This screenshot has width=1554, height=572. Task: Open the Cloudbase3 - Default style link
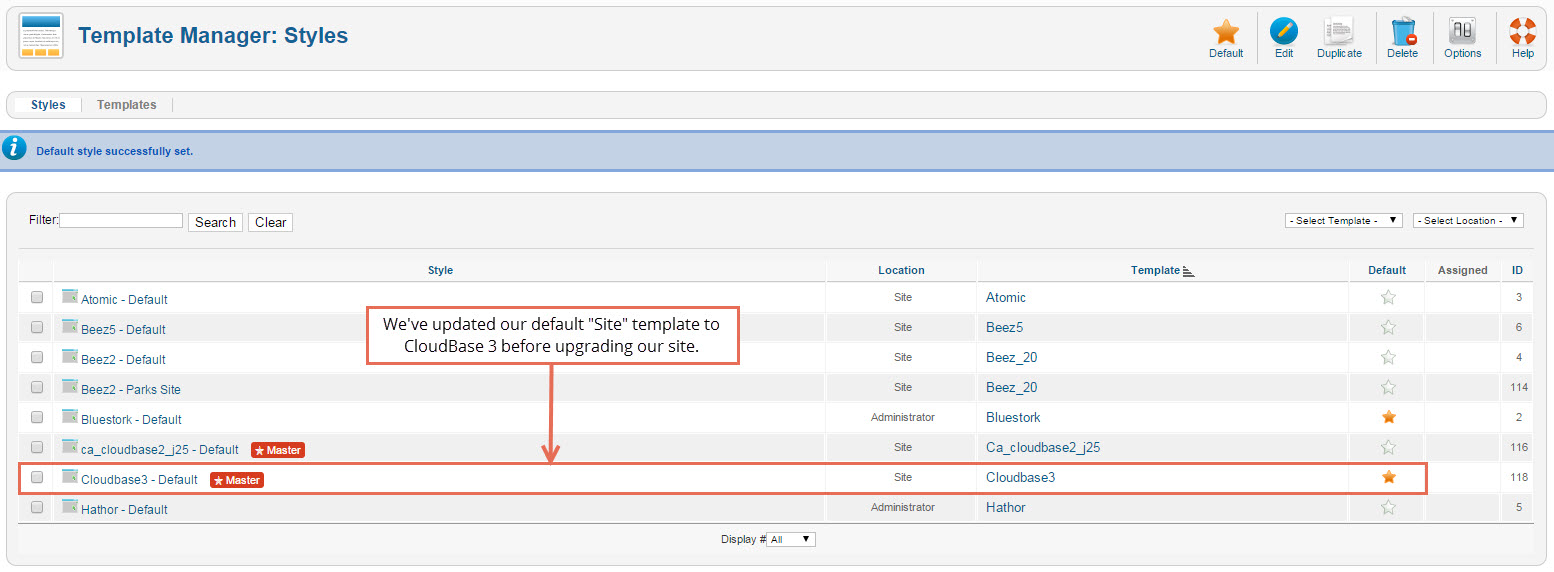[x=139, y=479]
